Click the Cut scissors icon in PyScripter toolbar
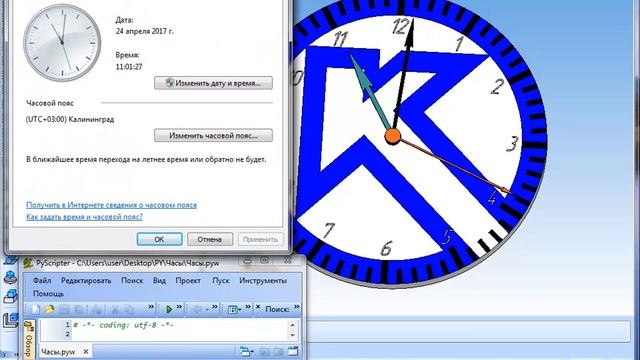Viewport: 640px width, 360px height. (116, 309)
